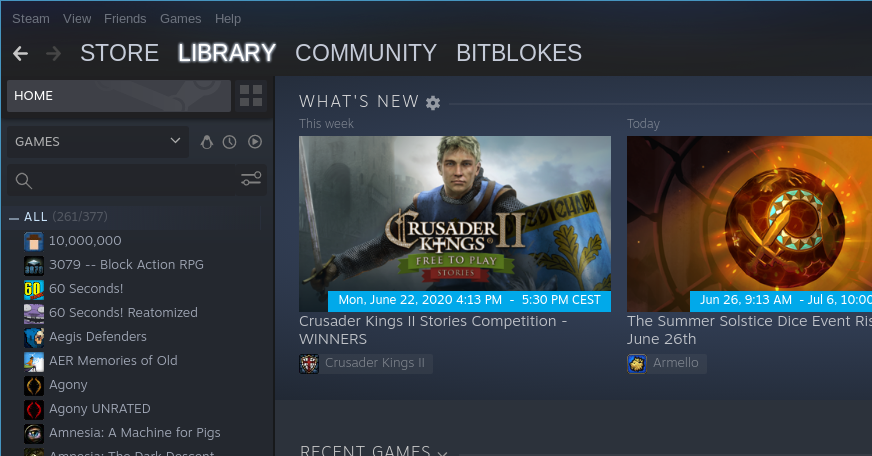Open the Friends menu
Viewport: 872px width, 456px height.
click(125, 19)
